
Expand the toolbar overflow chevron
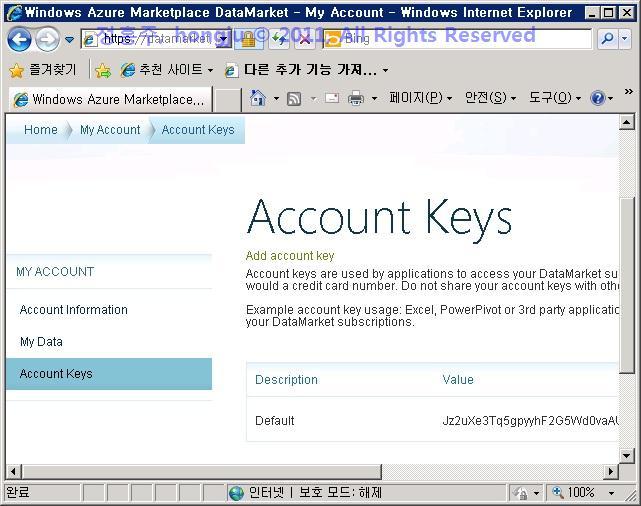(x=629, y=92)
